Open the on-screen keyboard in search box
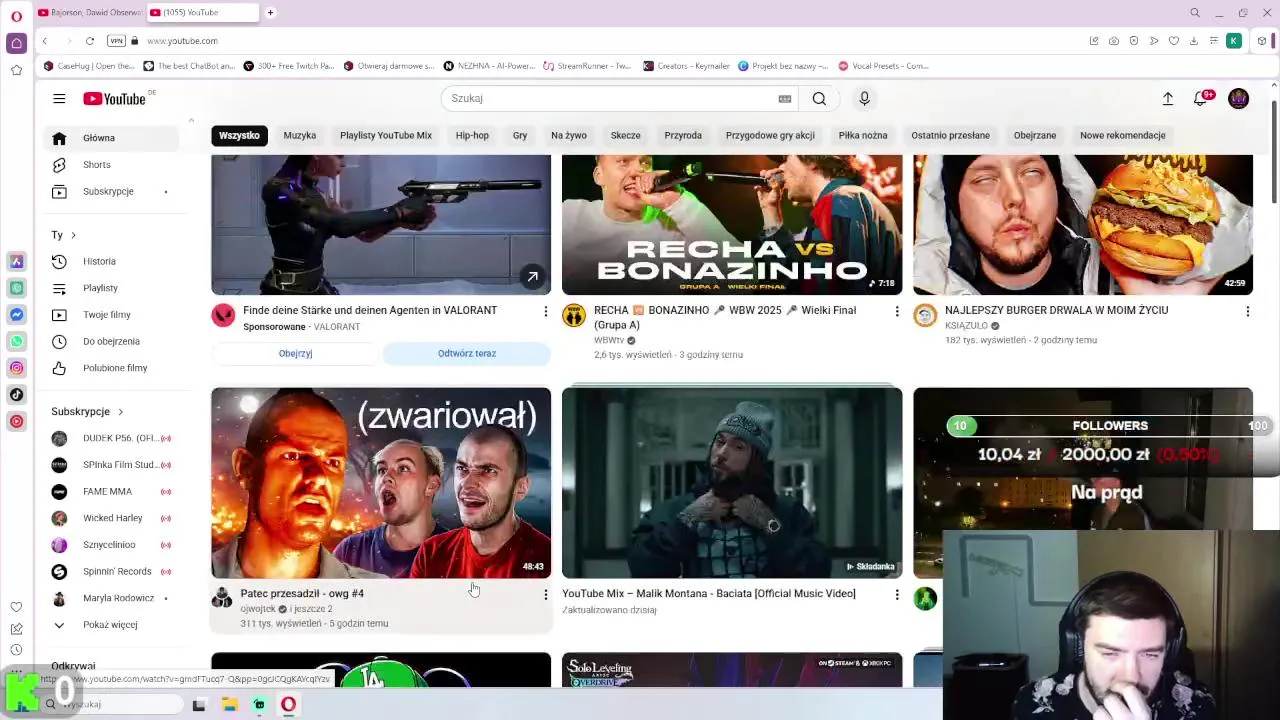The image size is (1280, 720). [785, 98]
